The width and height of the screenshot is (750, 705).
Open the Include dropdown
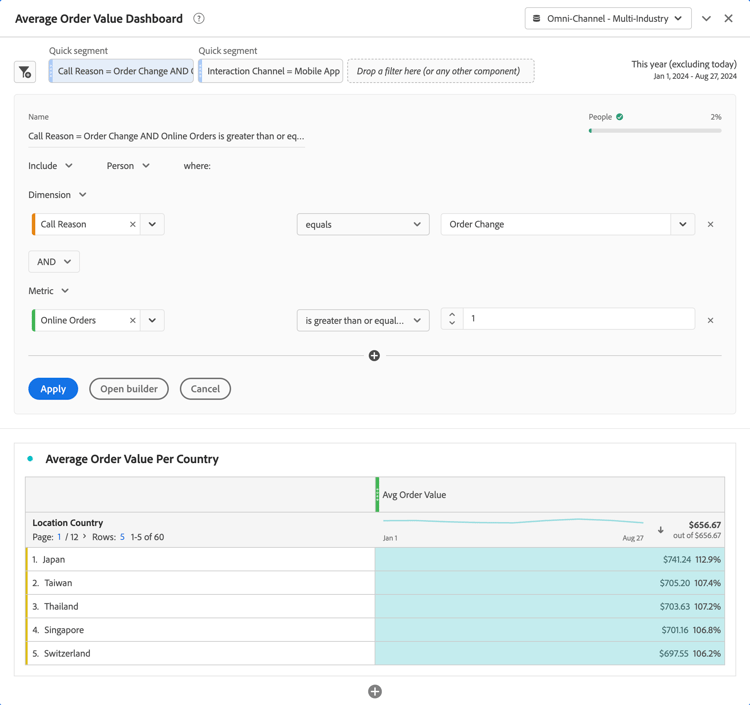click(50, 166)
